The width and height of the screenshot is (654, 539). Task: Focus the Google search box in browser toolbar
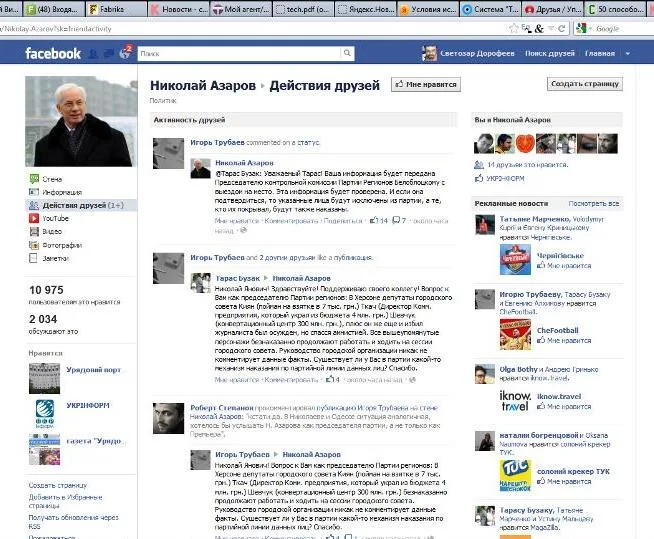coord(619,28)
